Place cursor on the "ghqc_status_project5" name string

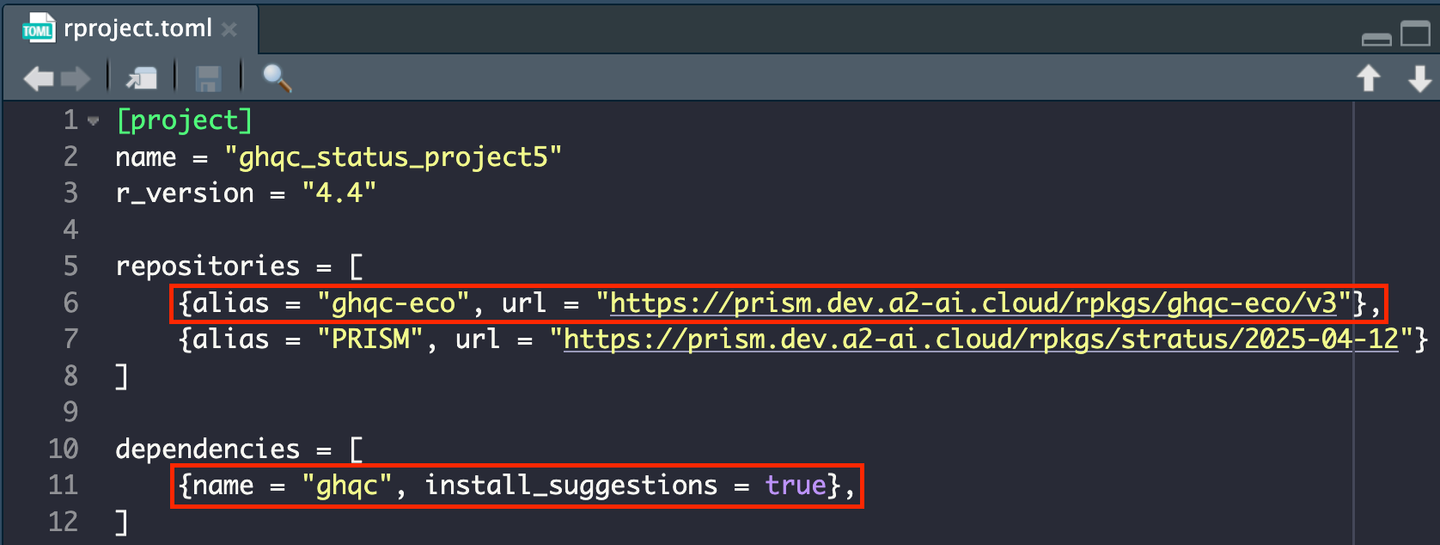coord(394,157)
